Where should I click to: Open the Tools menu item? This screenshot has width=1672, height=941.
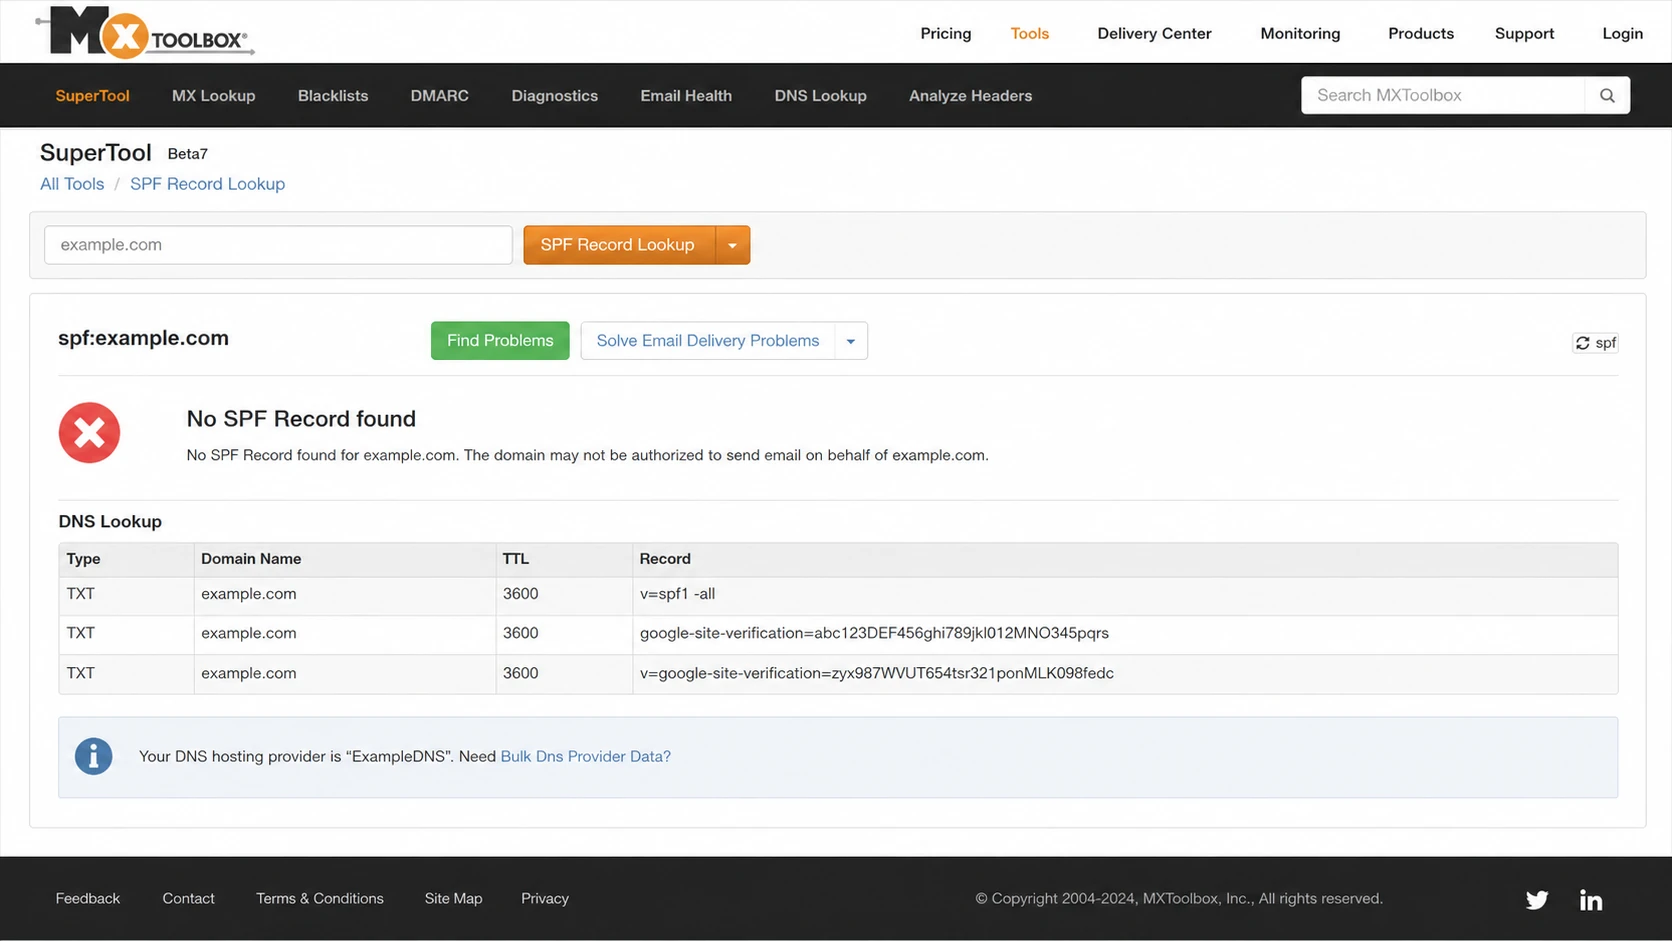(x=1029, y=33)
